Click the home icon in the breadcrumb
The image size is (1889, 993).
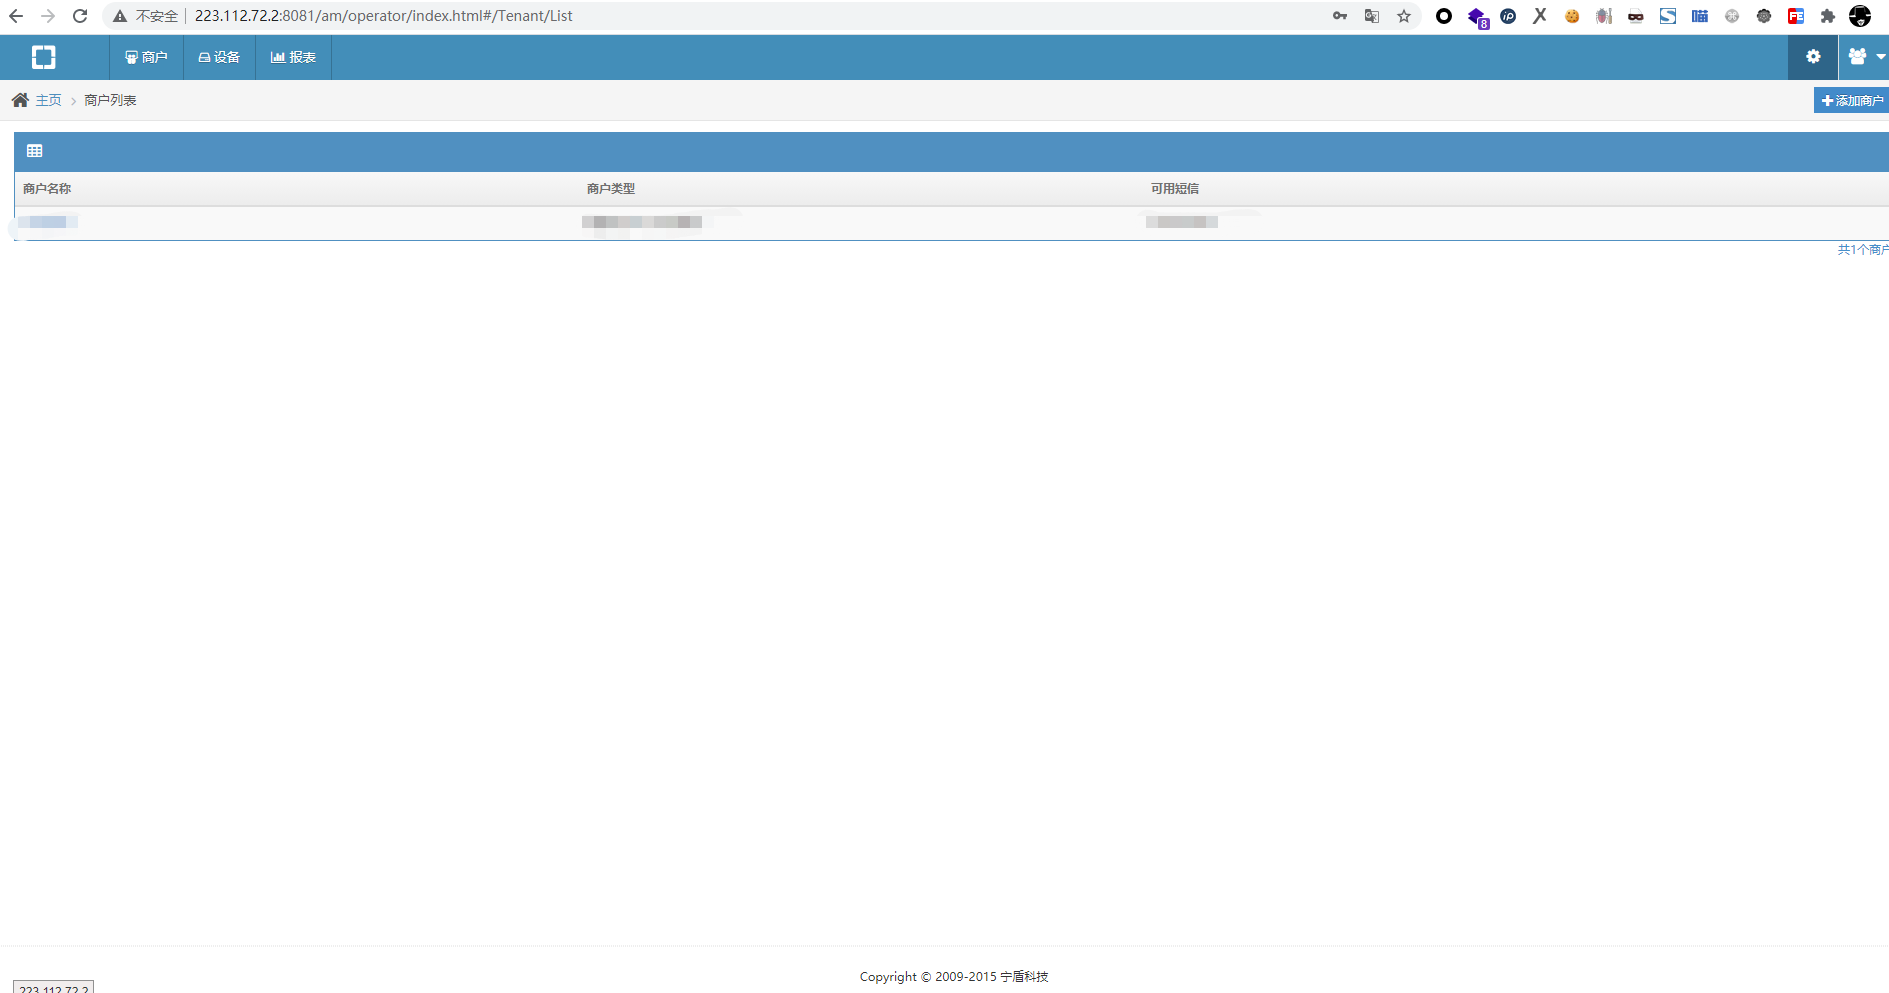tap(20, 100)
